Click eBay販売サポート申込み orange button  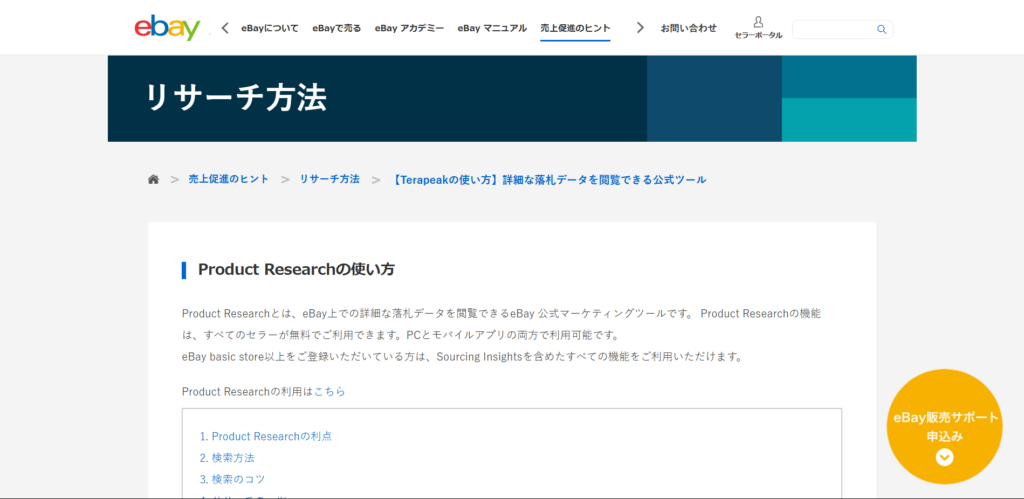pyautogui.click(x=944, y=427)
